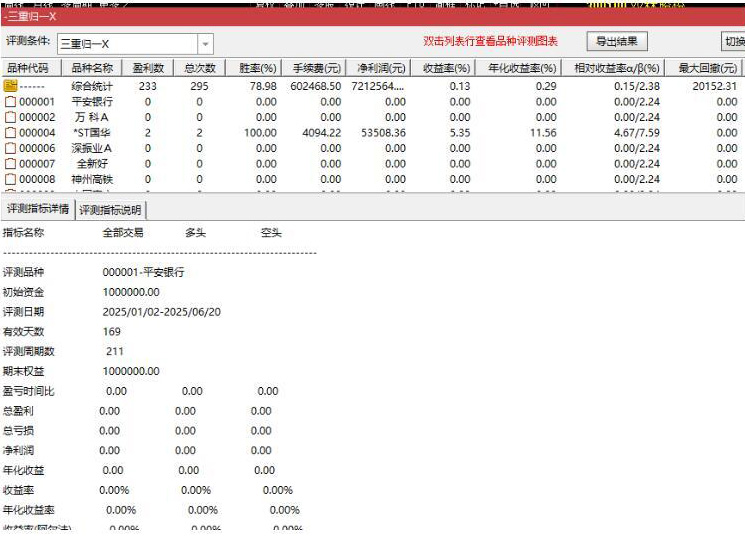Select the 万科A row name

click(92, 117)
